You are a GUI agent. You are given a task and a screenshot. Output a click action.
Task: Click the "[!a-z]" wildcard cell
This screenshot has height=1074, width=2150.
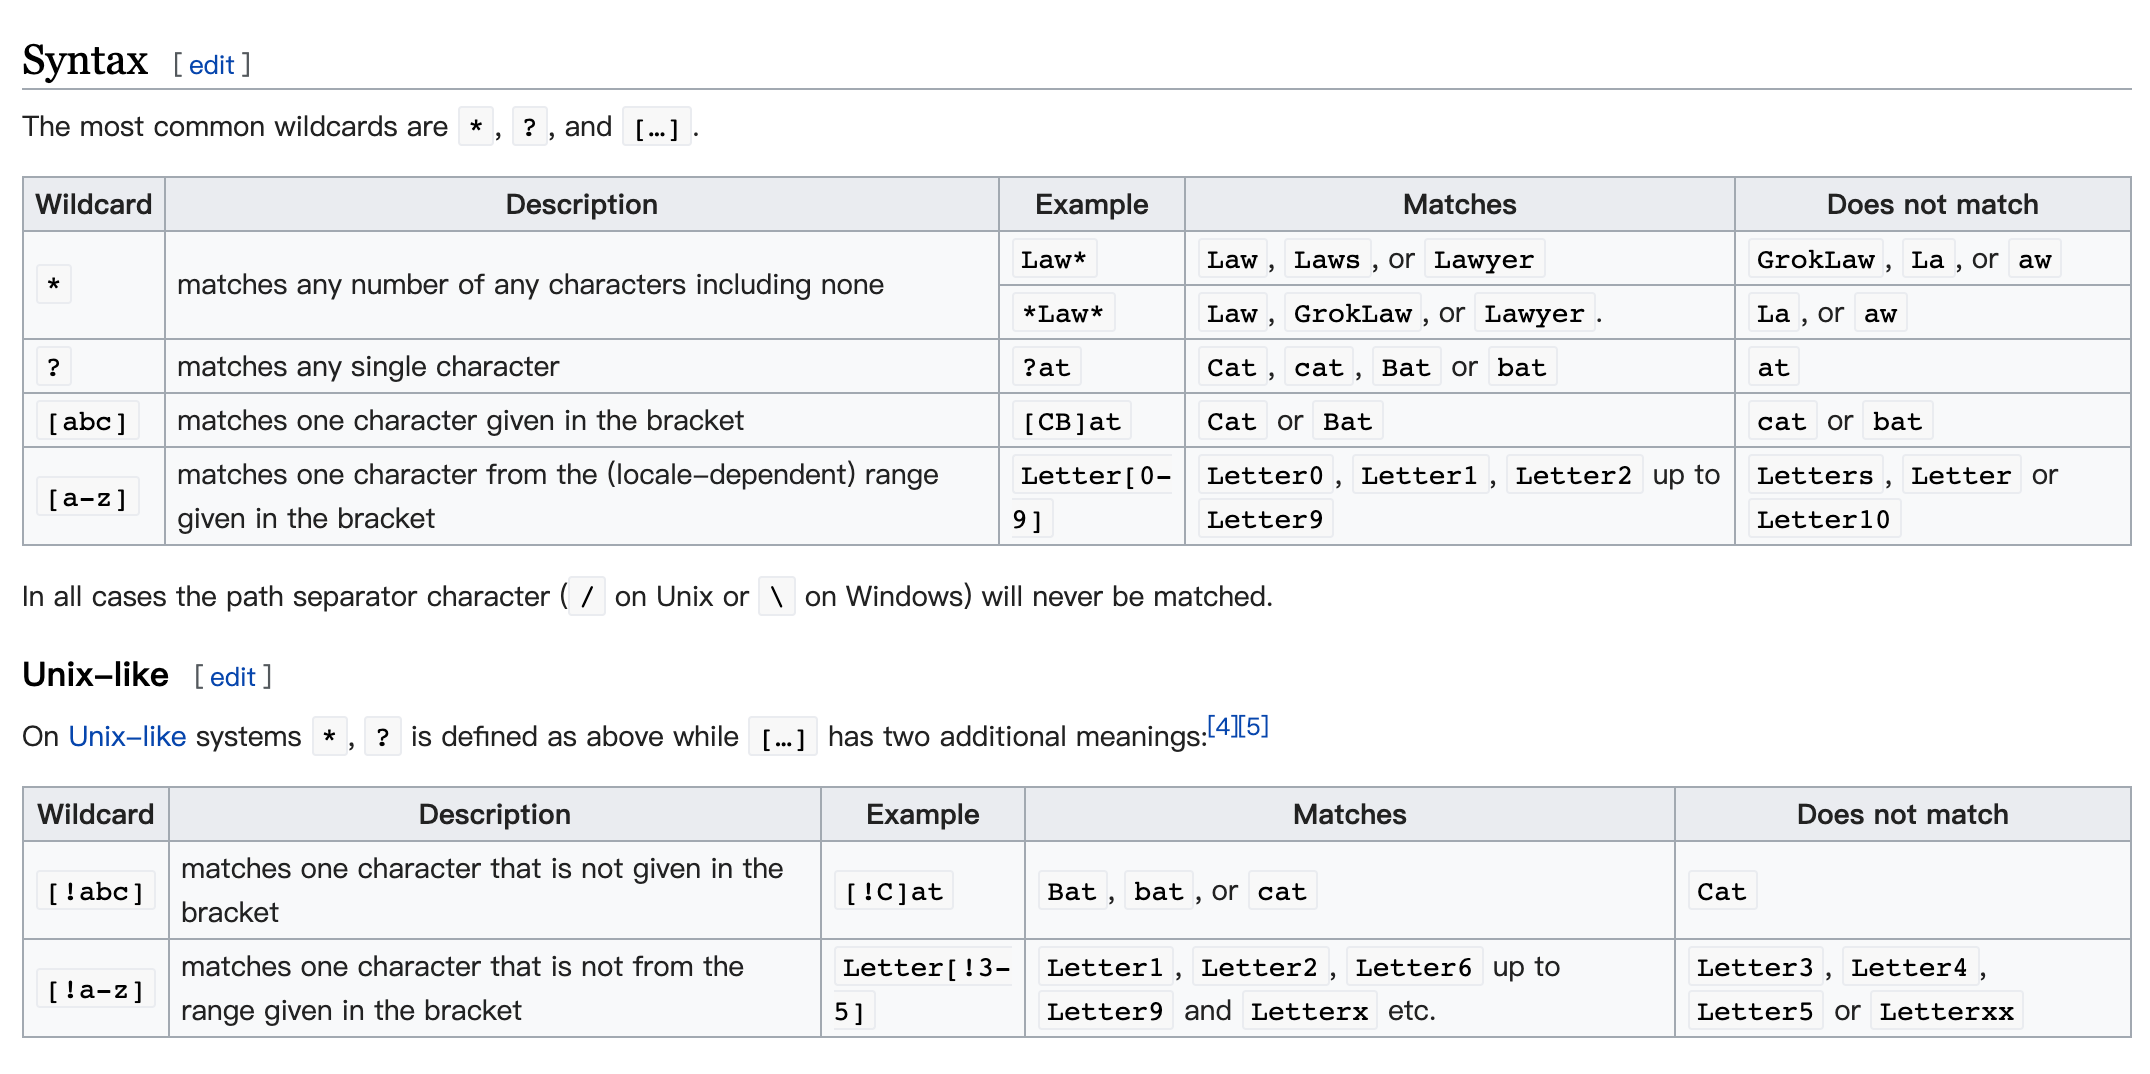coord(96,990)
